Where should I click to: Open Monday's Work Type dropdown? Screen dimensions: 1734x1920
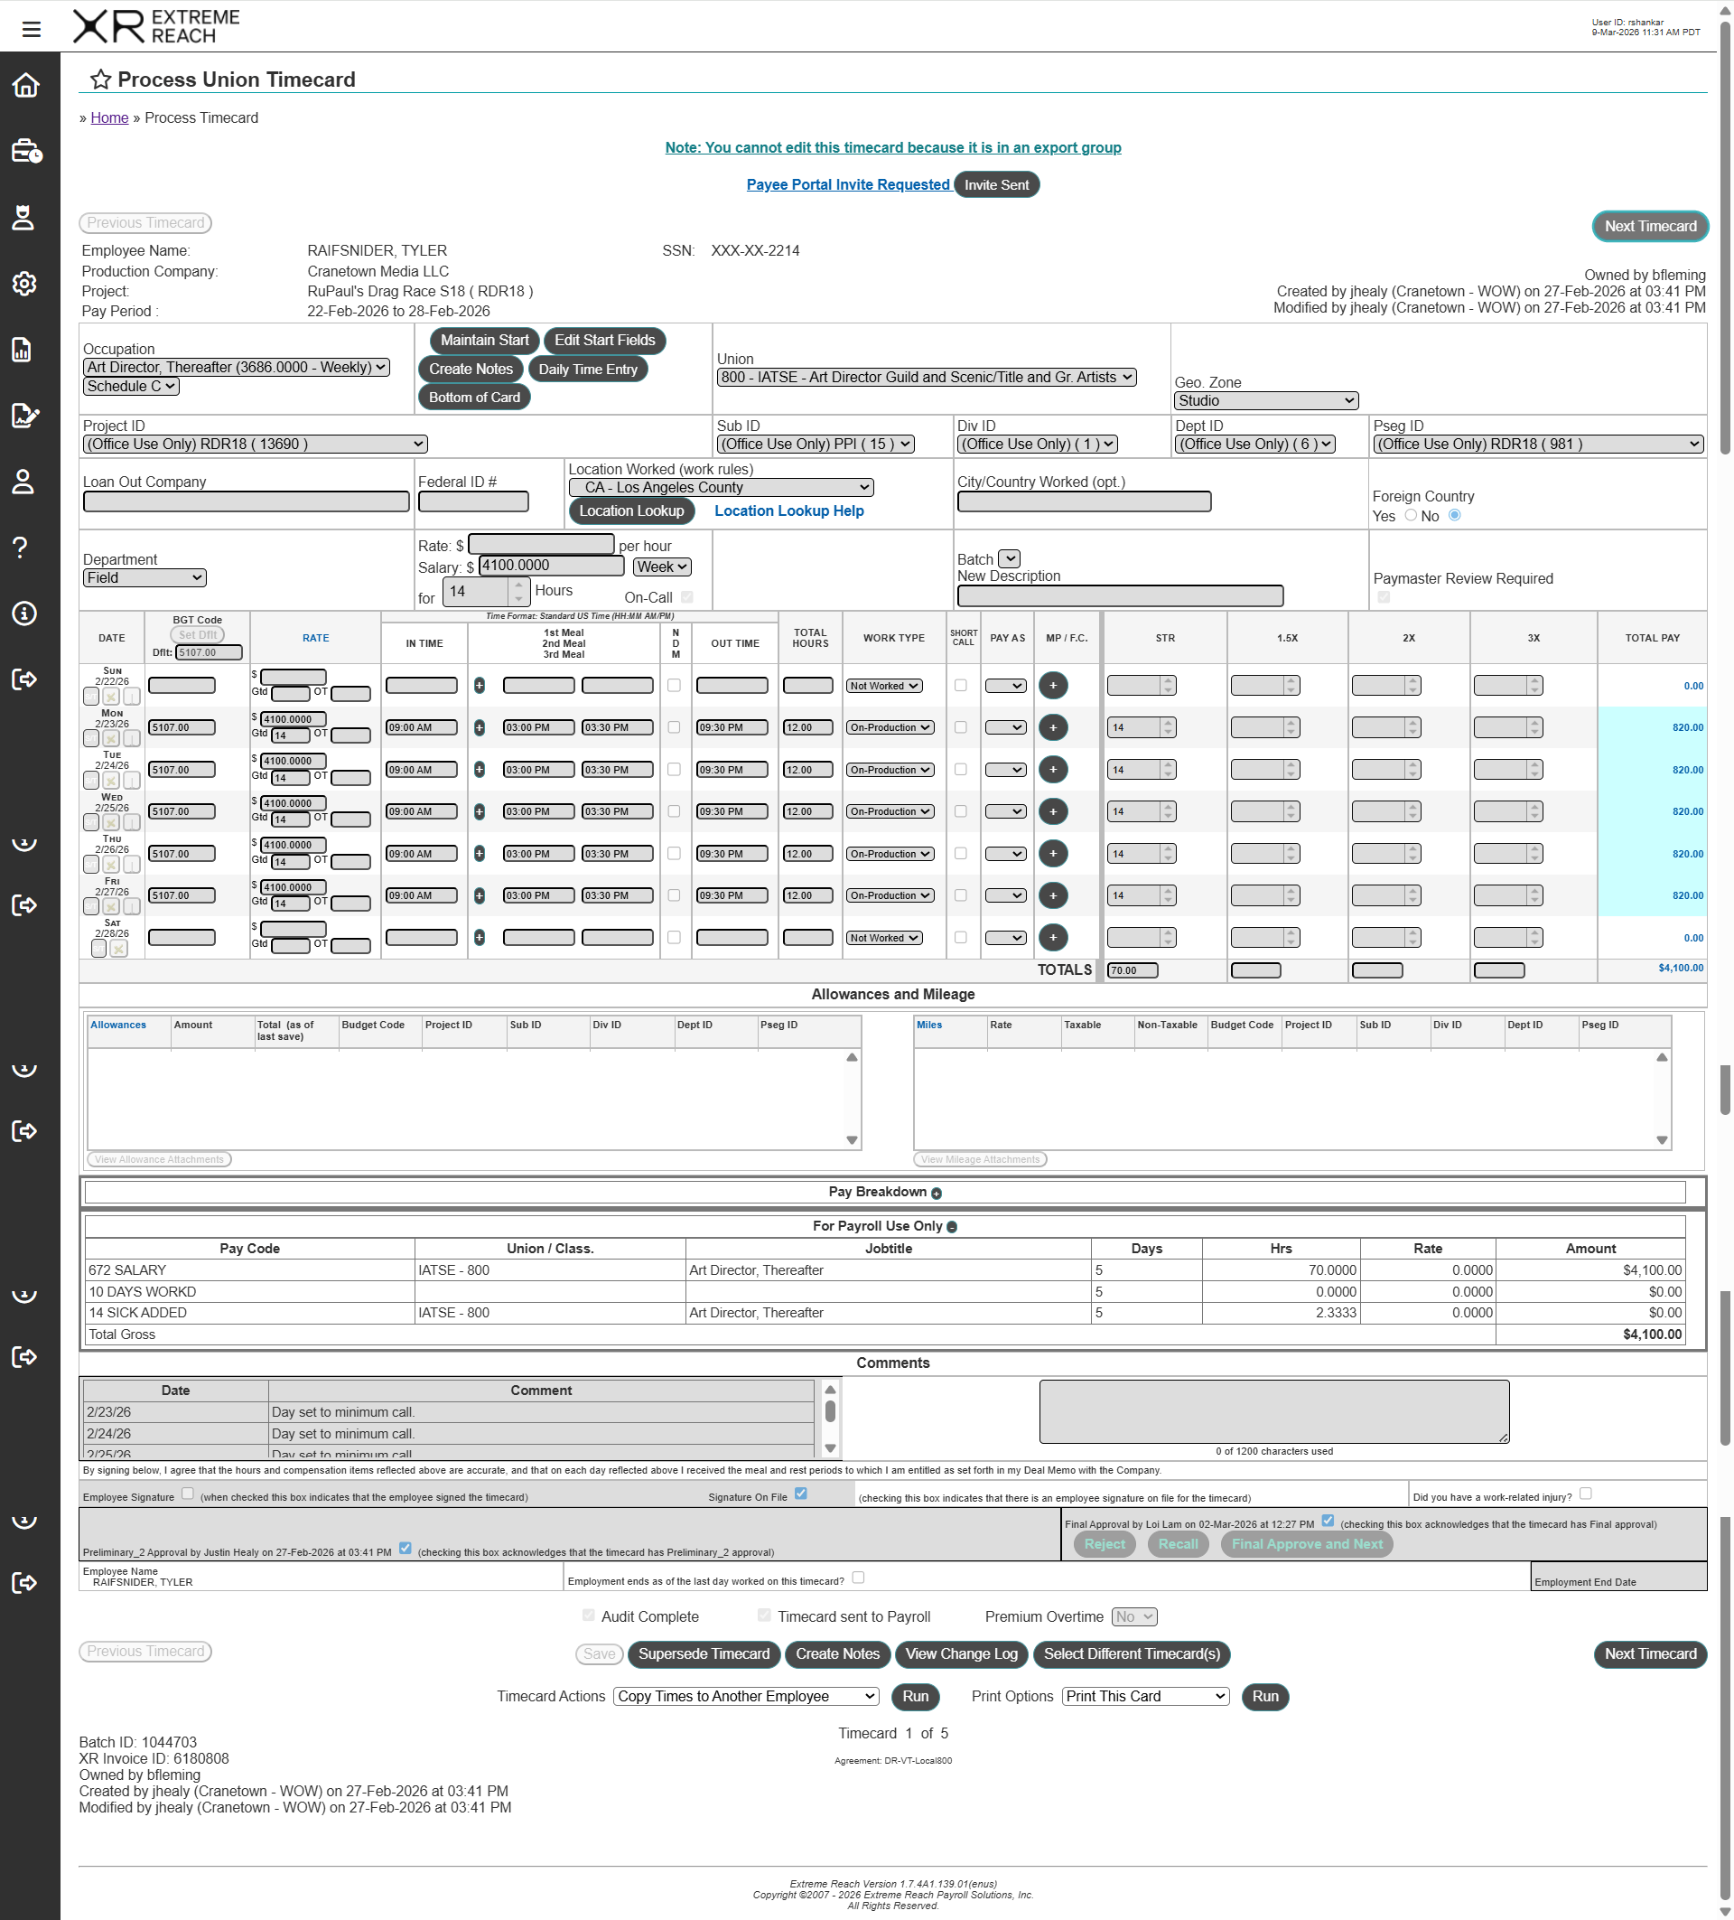pos(890,727)
